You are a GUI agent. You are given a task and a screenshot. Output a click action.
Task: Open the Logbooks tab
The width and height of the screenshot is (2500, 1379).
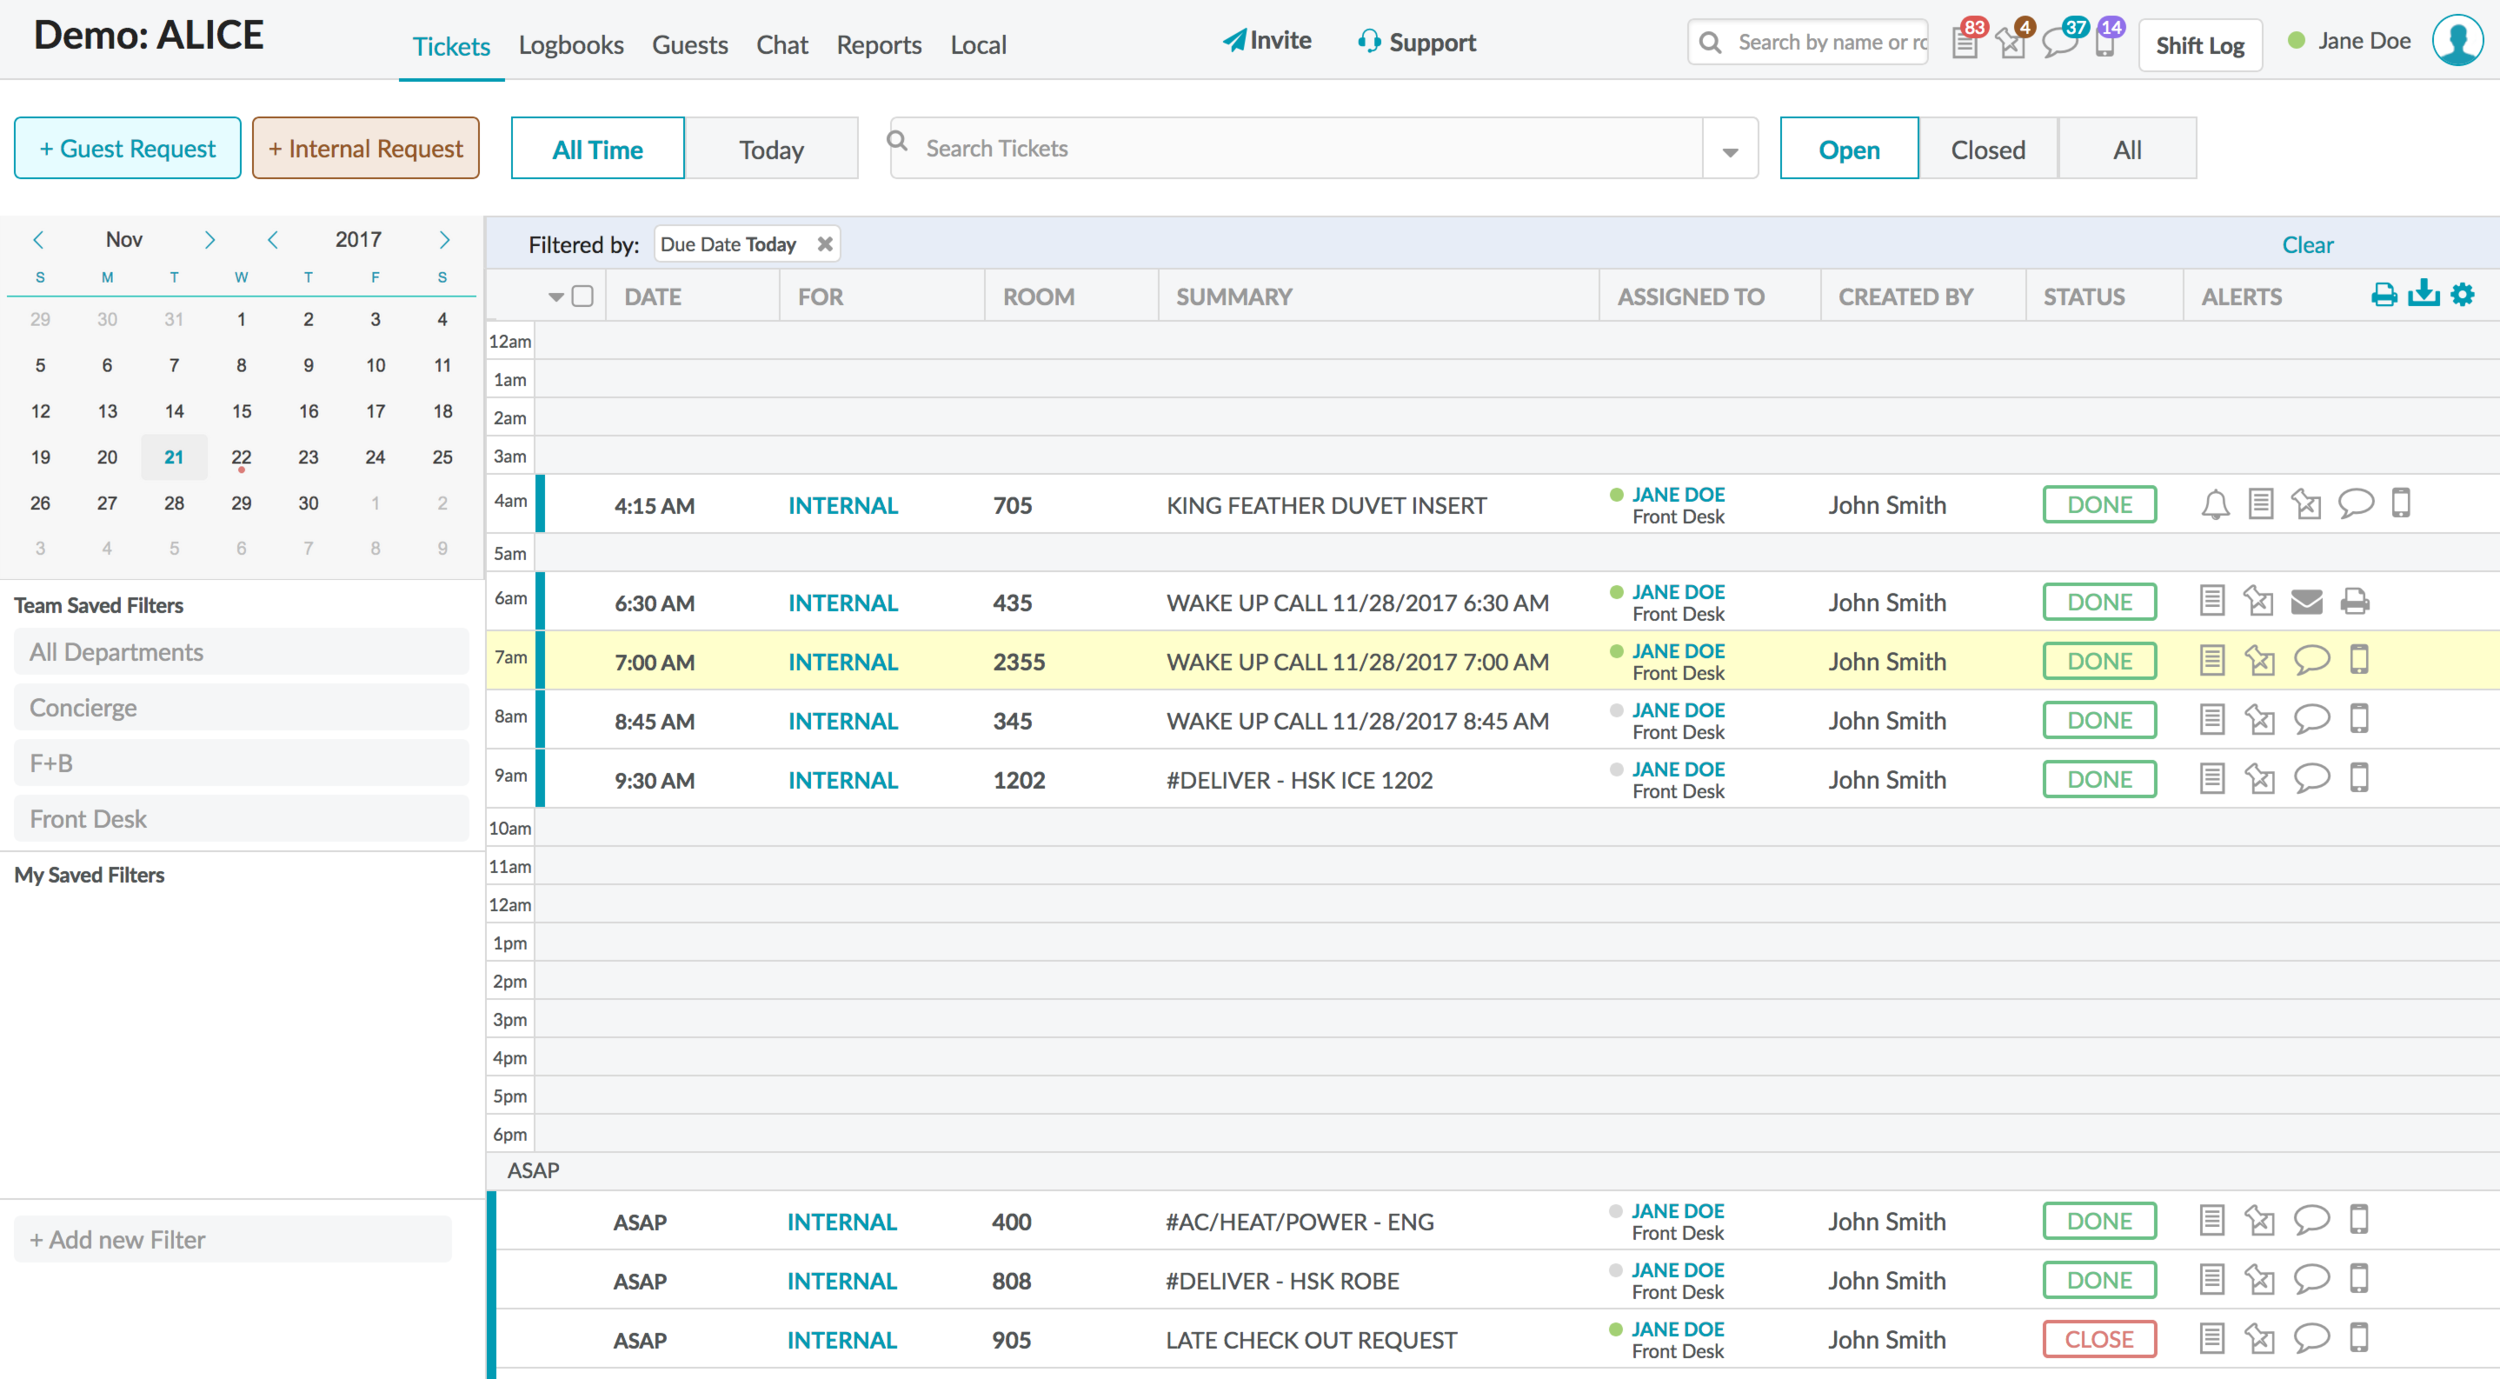click(571, 45)
